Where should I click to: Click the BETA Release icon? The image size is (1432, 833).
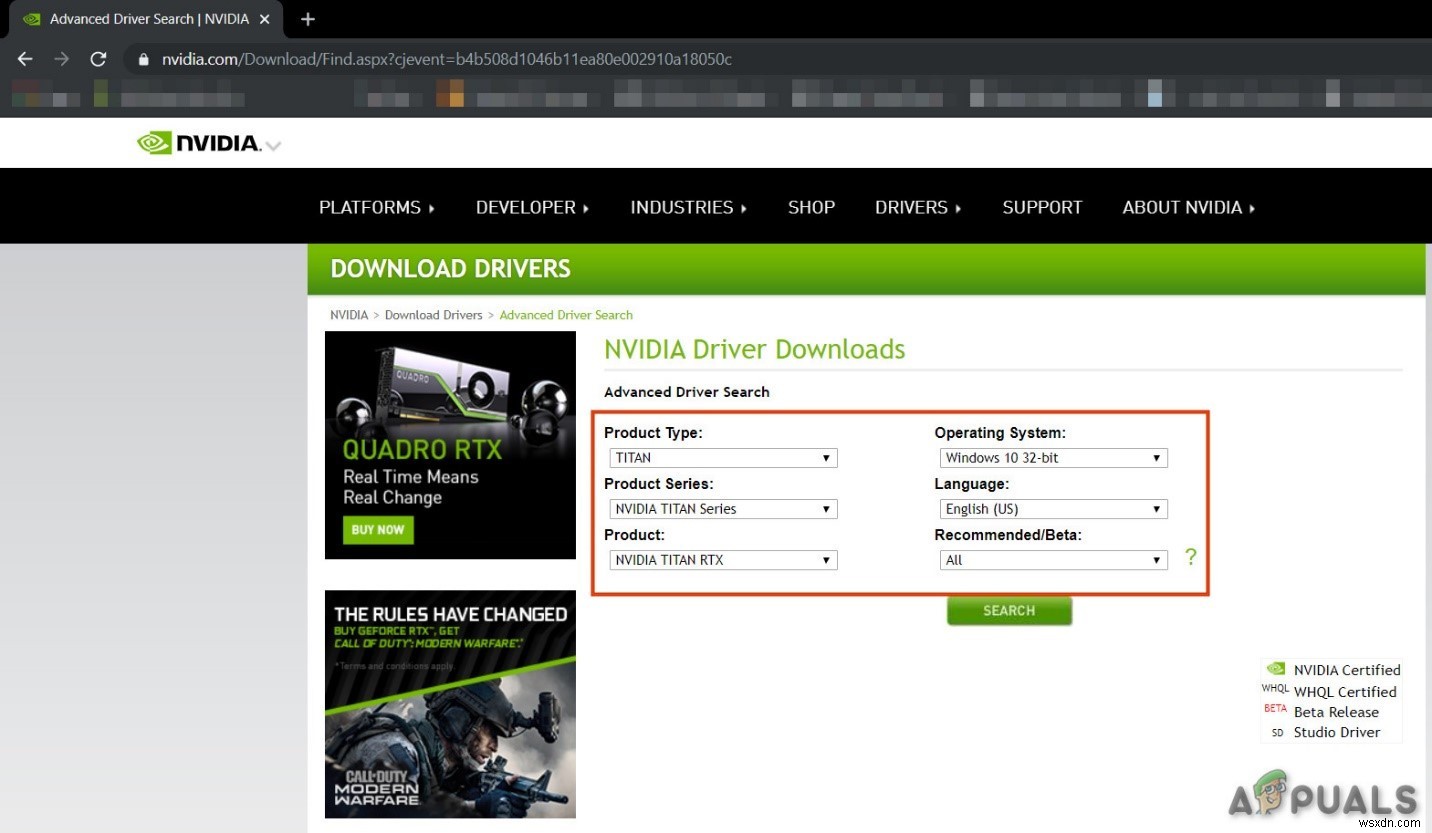coord(1275,710)
